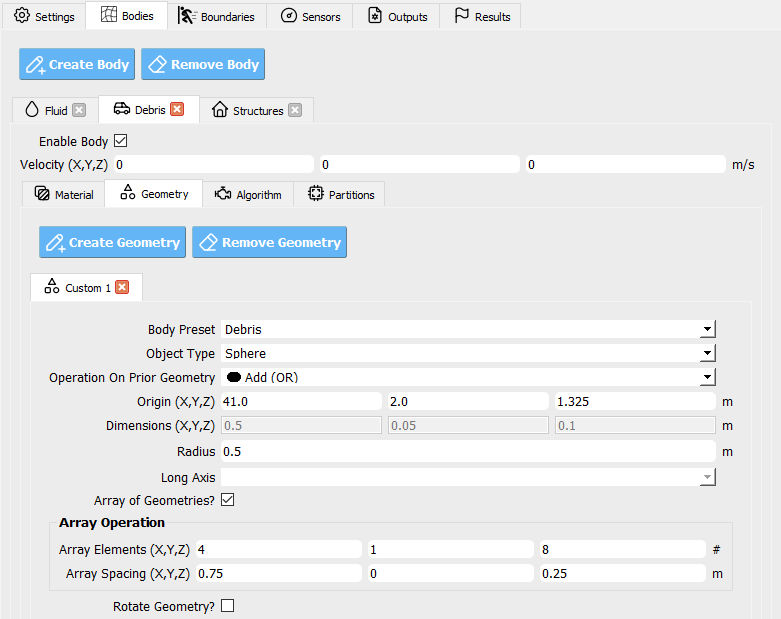
Task: Click Array Spacing Y field showing 0
Action: point(451,573)
